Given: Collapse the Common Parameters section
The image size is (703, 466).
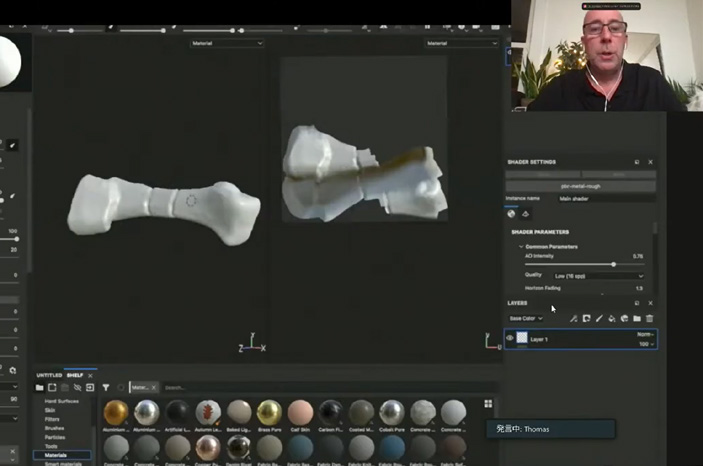Looking at the screenshot, I should (520, 246).
